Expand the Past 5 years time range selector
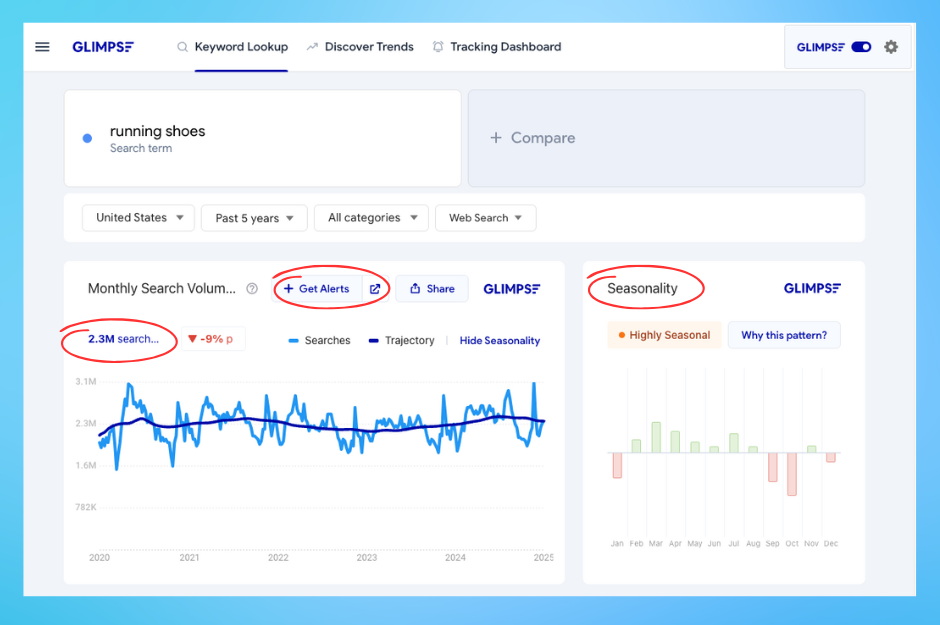The width and height of the screenshot is (940, 625). tap(253, 217)
